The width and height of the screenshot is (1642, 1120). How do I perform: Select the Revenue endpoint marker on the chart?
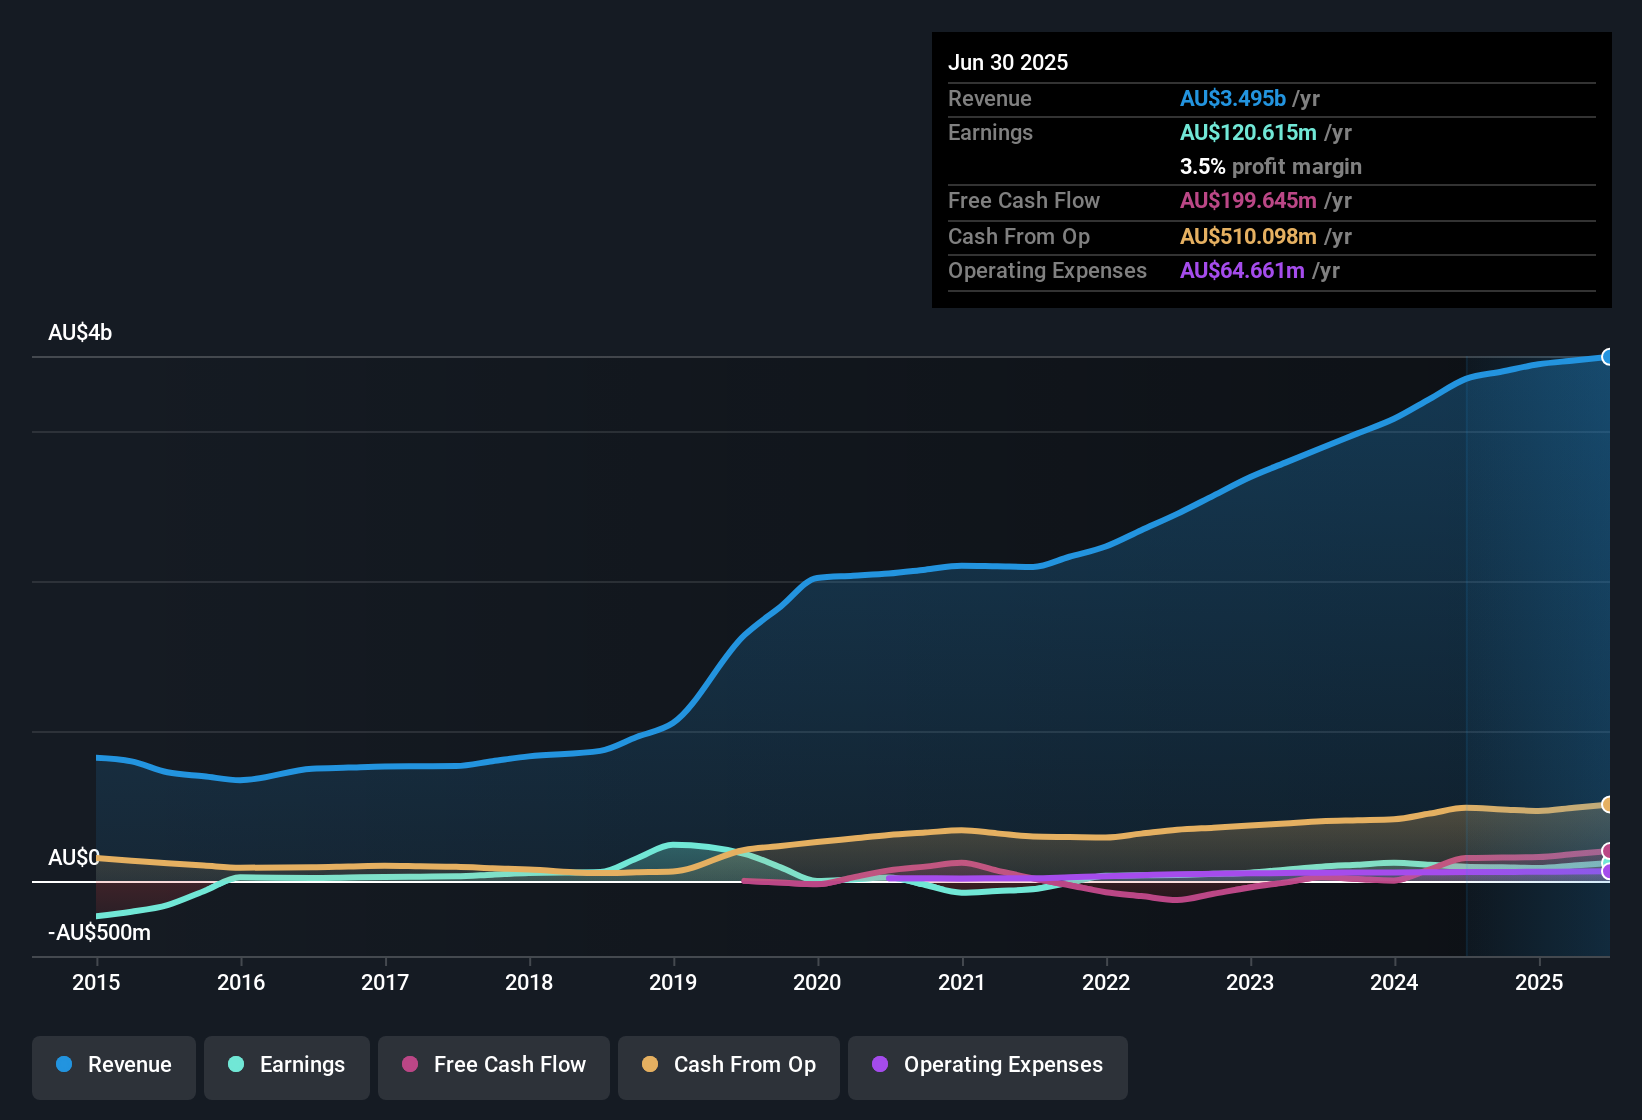(x=1608, y=357)
